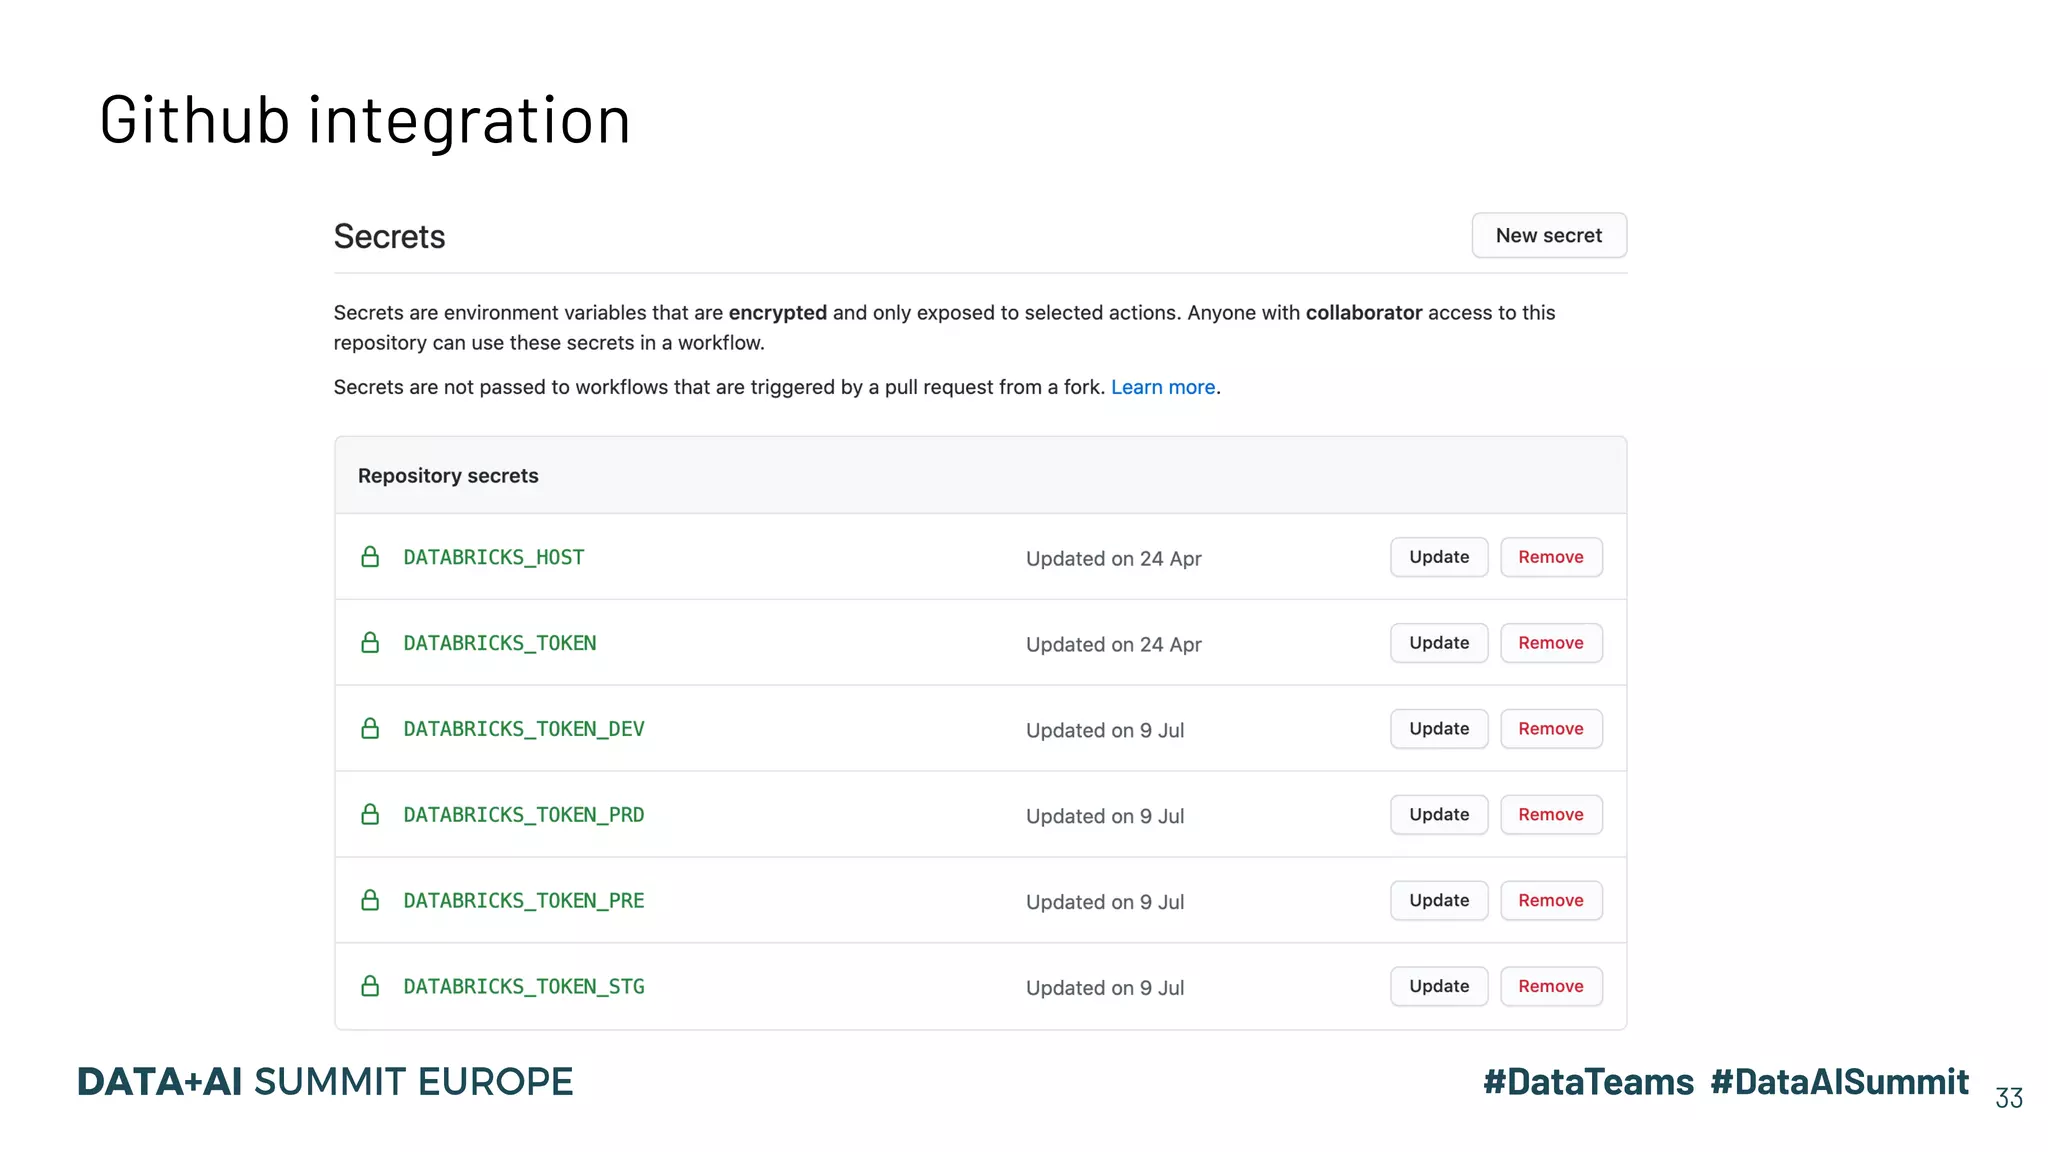This screenshot has height=1152, width=2048.
Task: Click Updated on 9 Jul for DATABRICKS_TOKEN_DEV
Action: coord(1105,731)
